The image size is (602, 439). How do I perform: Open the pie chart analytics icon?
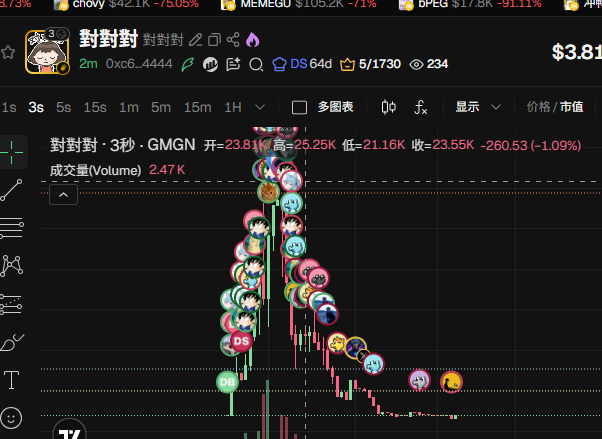pyautogui.click(x=210, y=64)
